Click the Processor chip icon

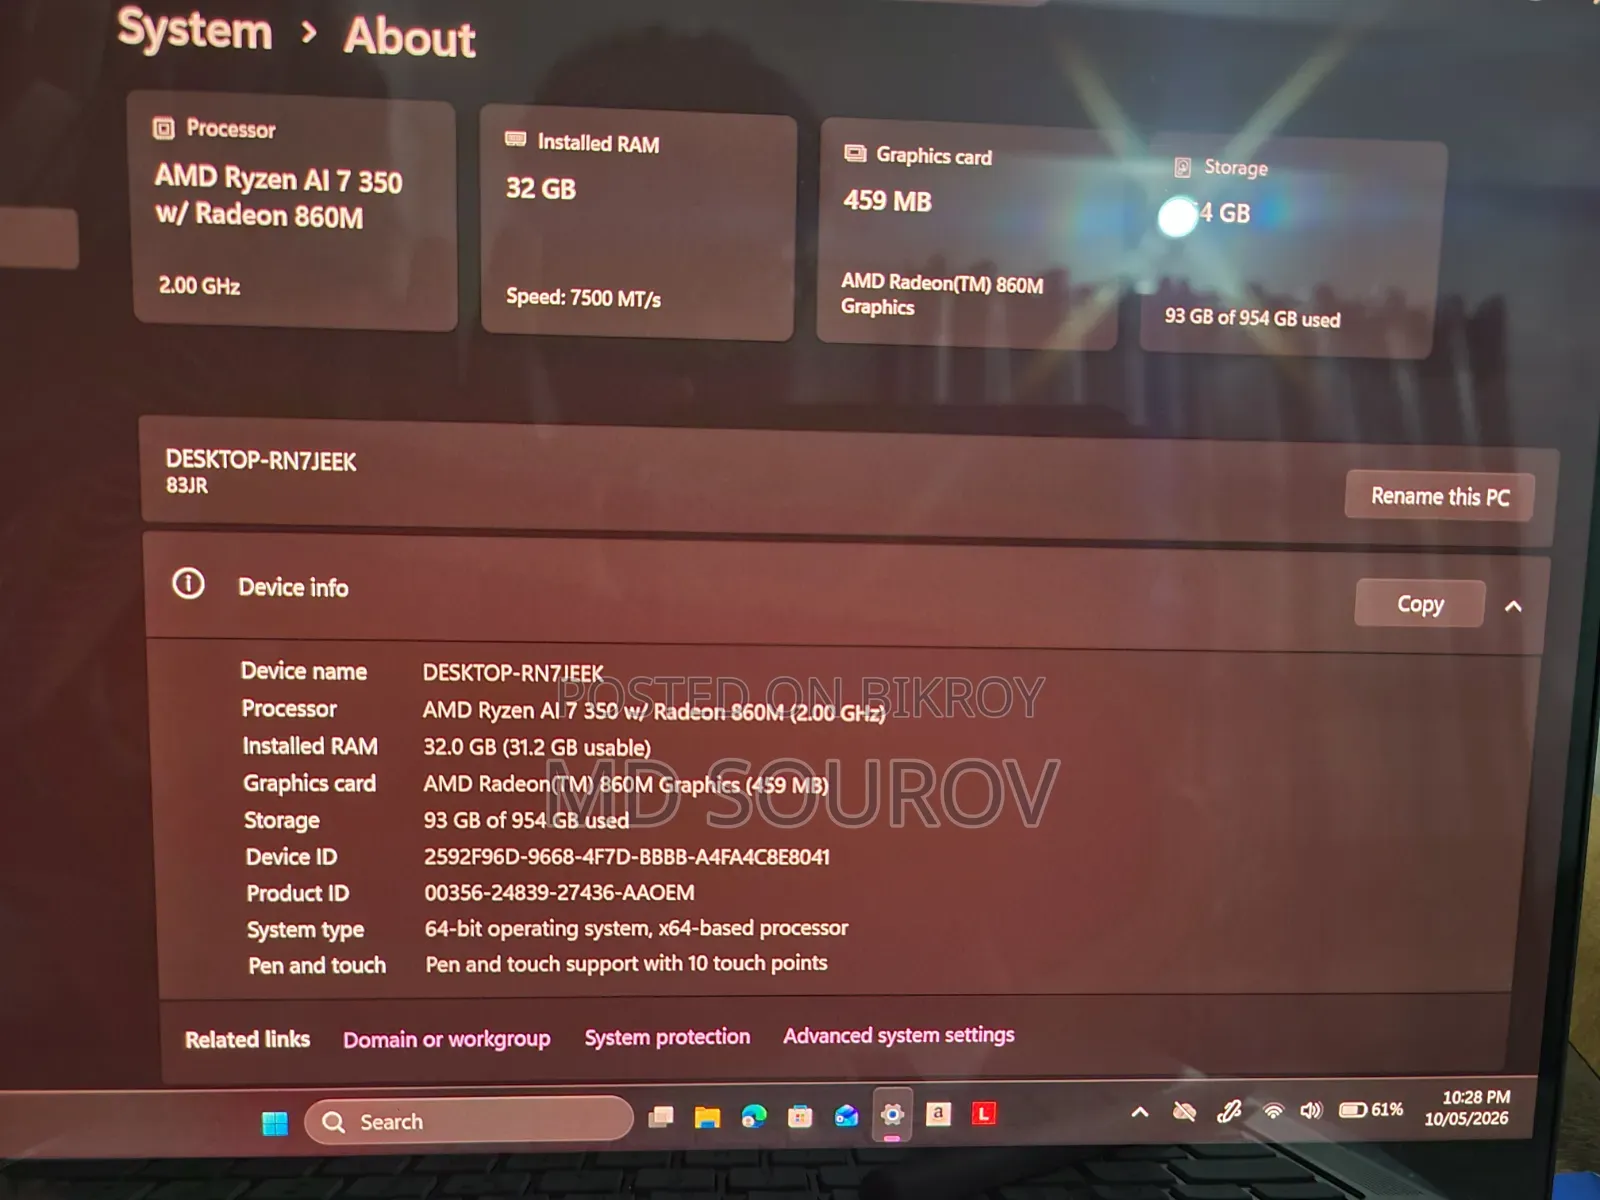pos(164,127)
